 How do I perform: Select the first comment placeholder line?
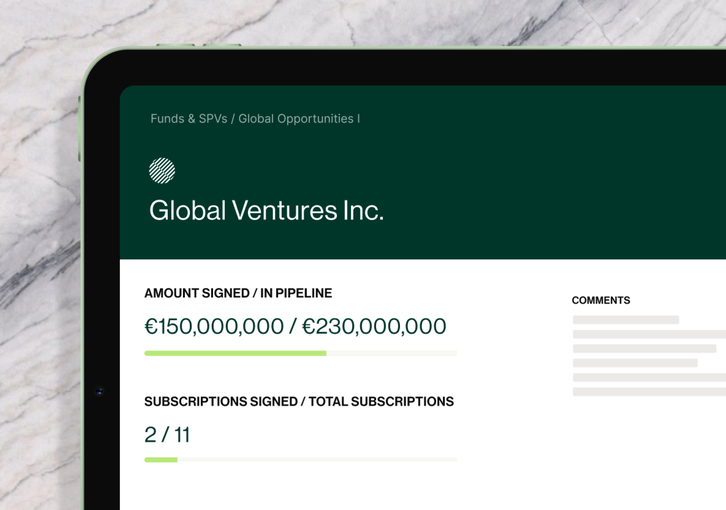(x=626, y=320)
